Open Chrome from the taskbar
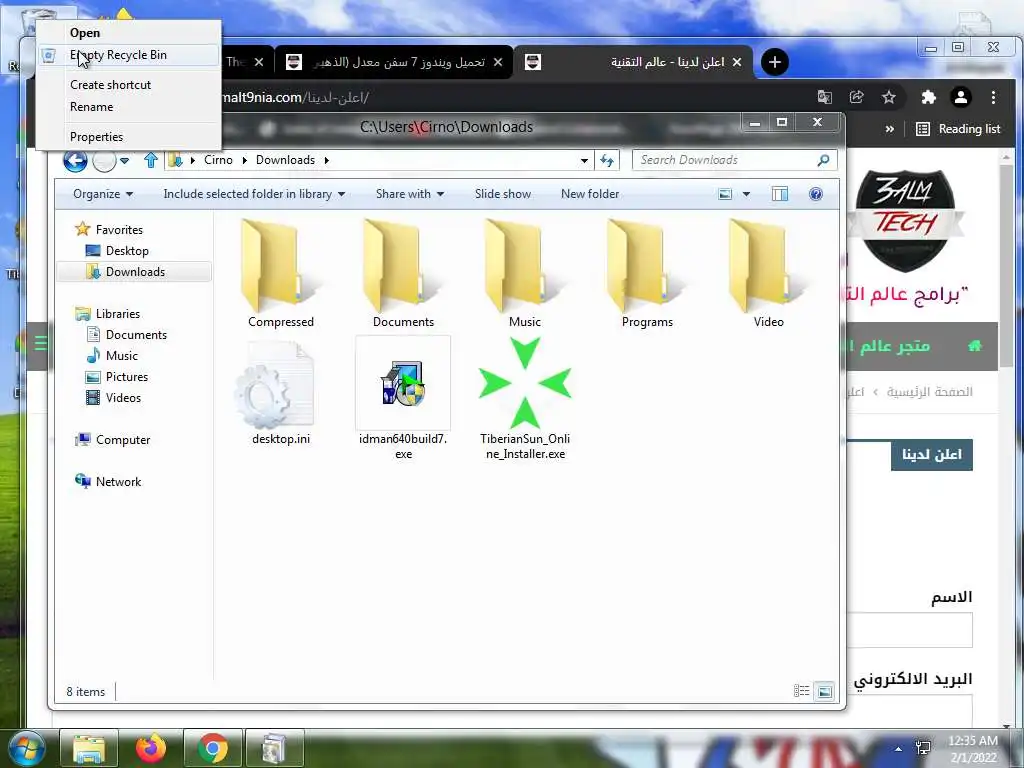This screenshot has height=768, width=1024. click(212, 748)
